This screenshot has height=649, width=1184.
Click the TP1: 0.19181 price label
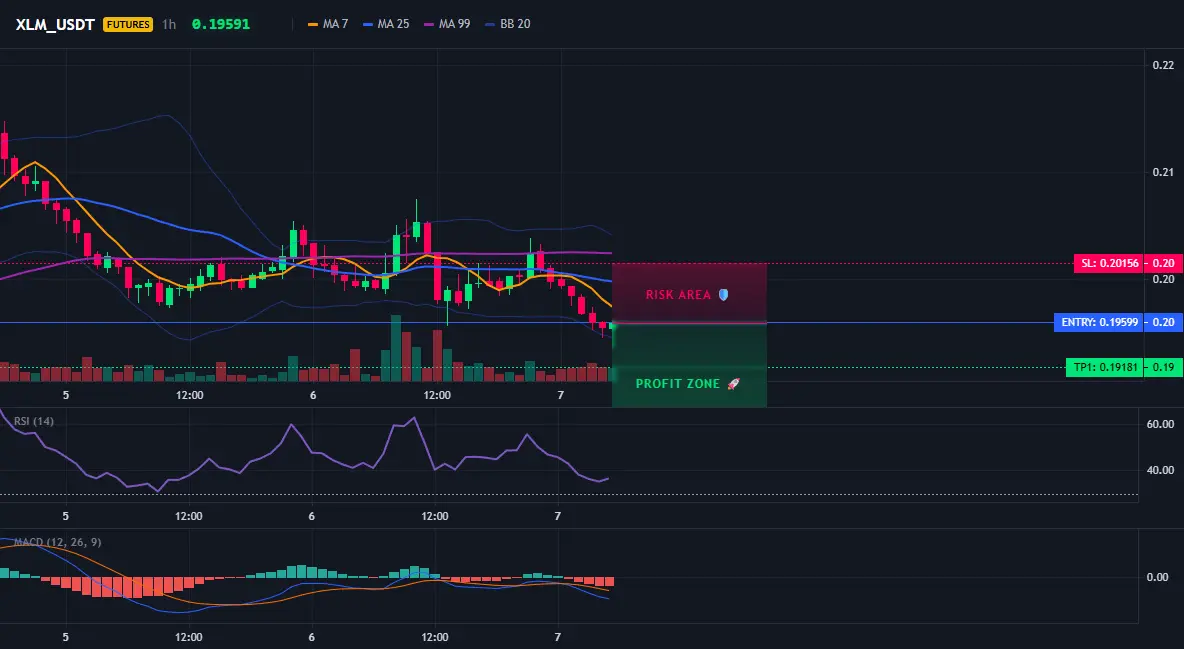(x=1104, y=368)
